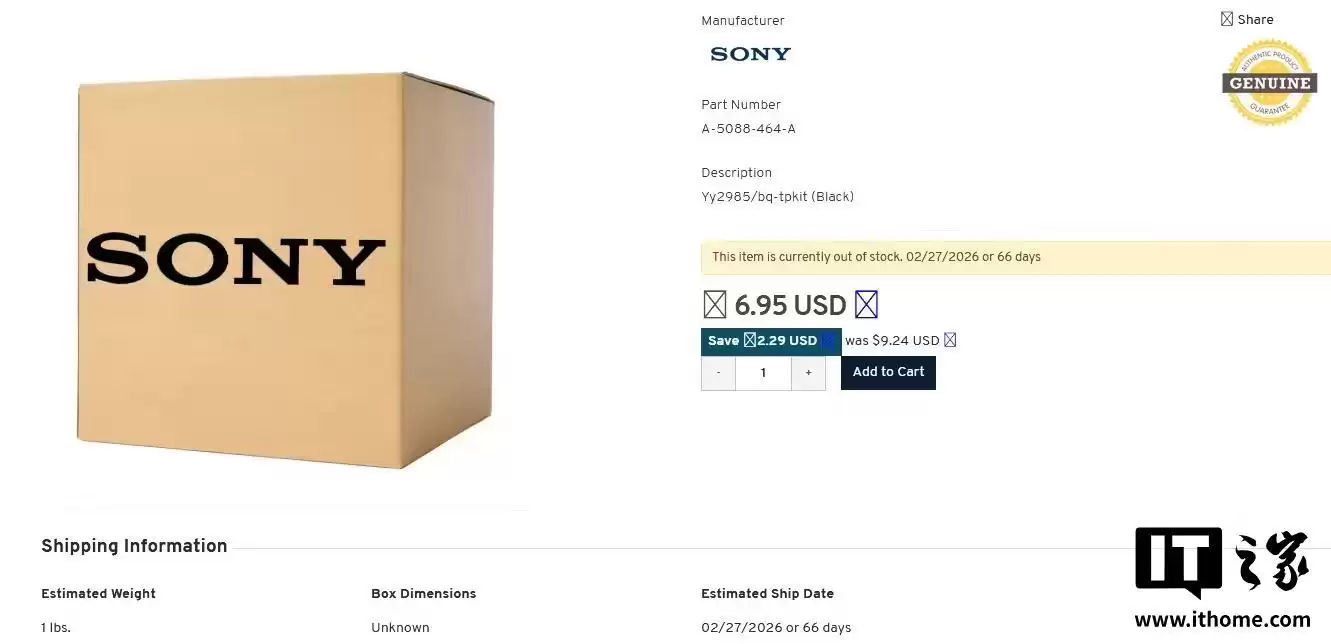Open the www.ithome.com watermark link
This screenshot has width=1331, height=644.
1222,620
